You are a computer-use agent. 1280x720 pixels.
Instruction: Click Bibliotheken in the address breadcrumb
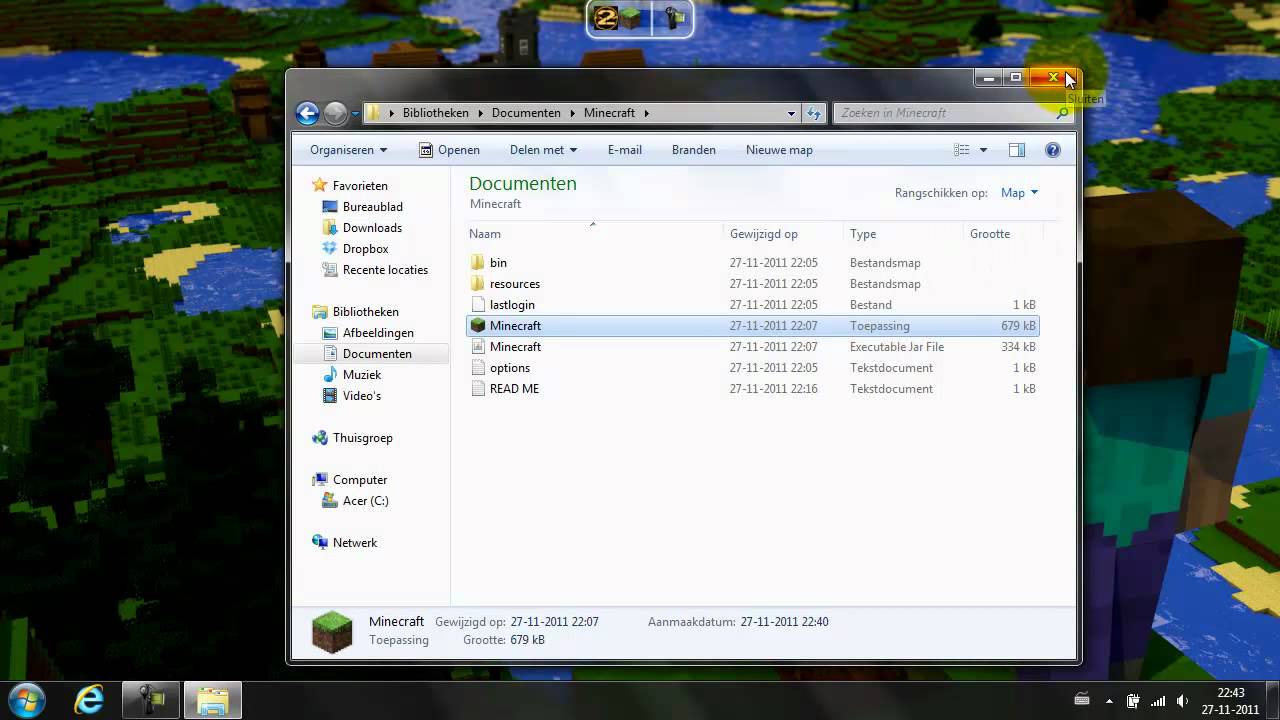pos(435,113)
